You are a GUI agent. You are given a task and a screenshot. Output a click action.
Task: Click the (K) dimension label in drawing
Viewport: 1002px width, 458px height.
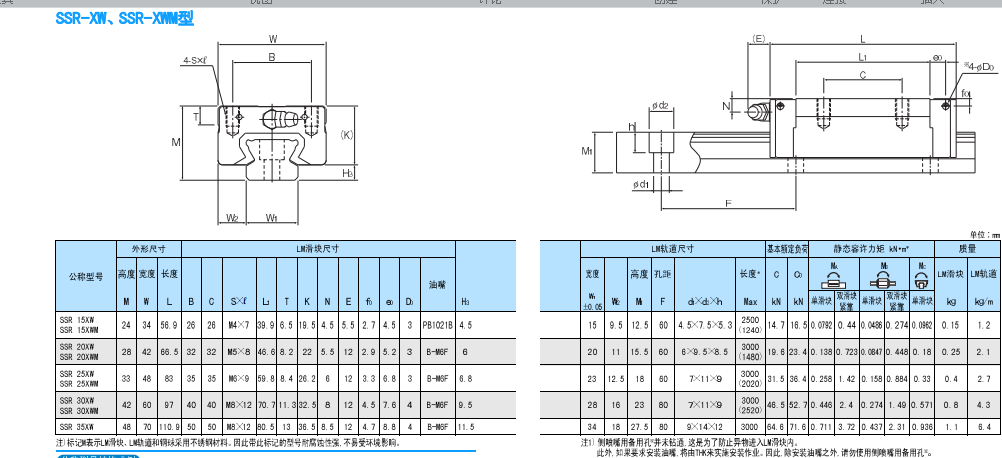click(346, 134)
